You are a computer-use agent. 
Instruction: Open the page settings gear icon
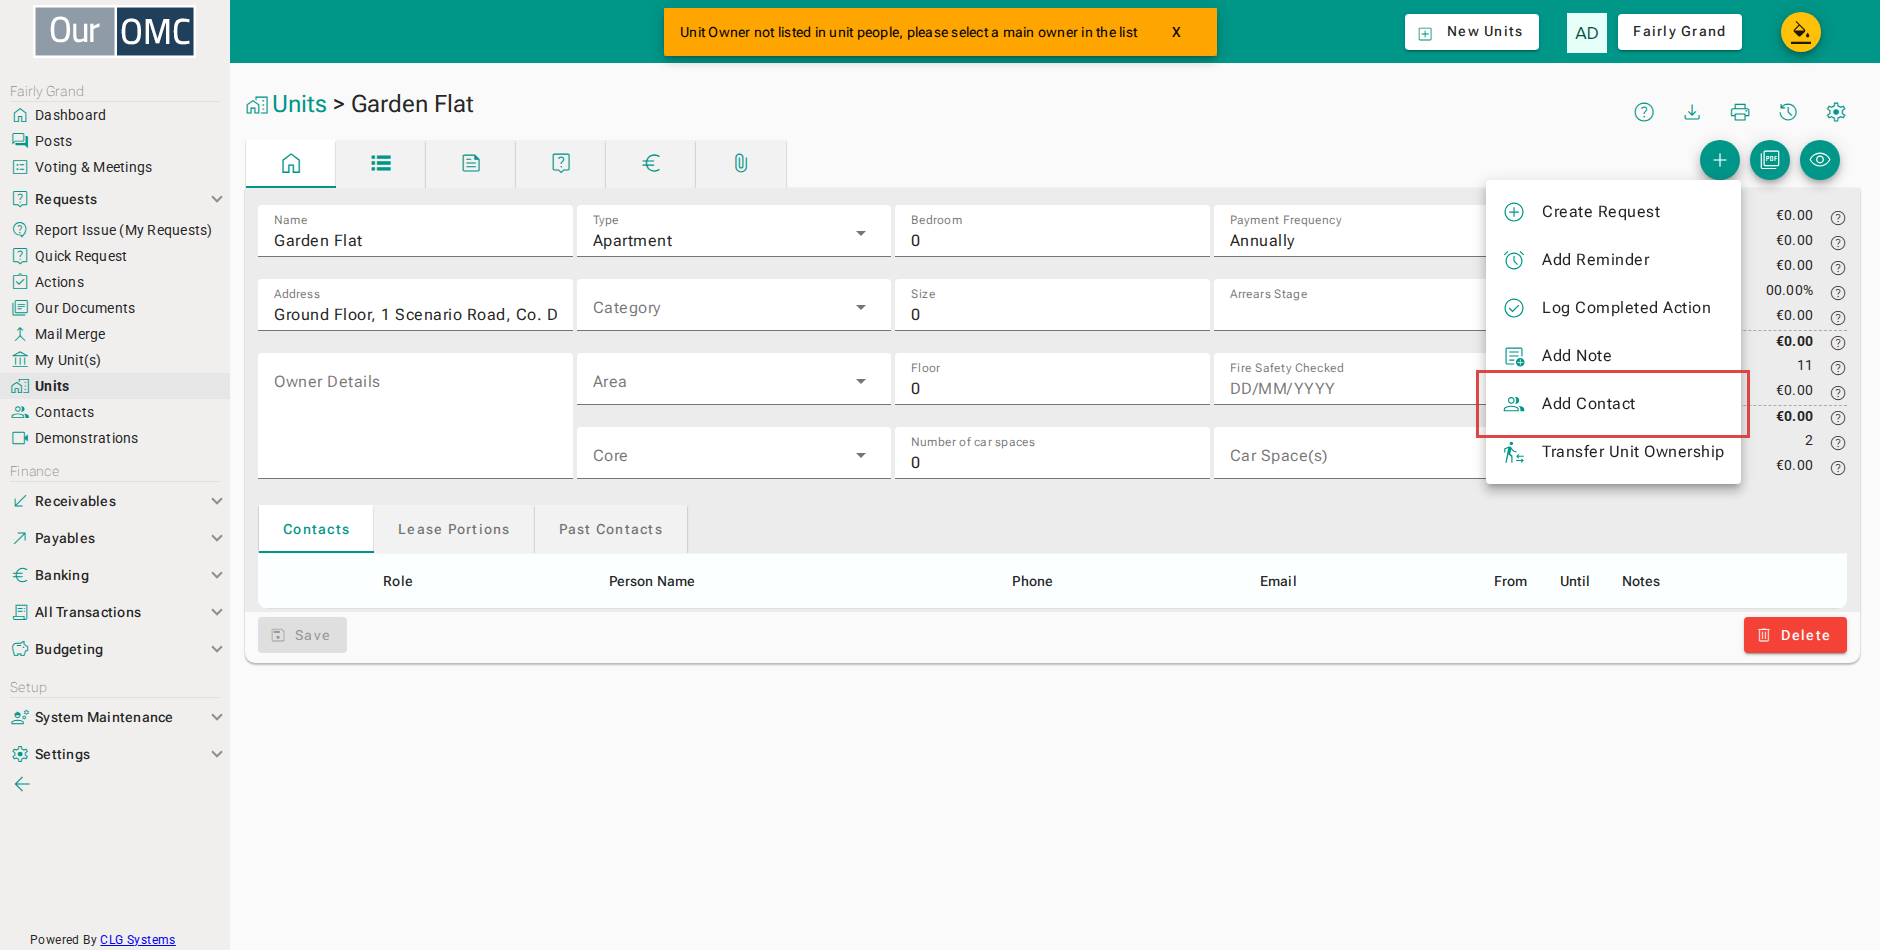click(1836, 112)
